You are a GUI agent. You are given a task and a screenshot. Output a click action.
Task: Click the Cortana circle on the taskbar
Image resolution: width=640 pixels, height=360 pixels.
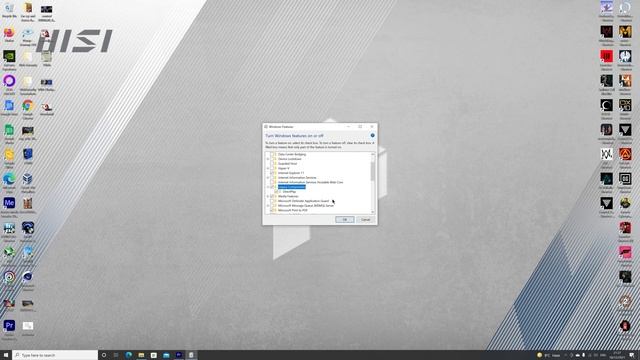[104, 355]
